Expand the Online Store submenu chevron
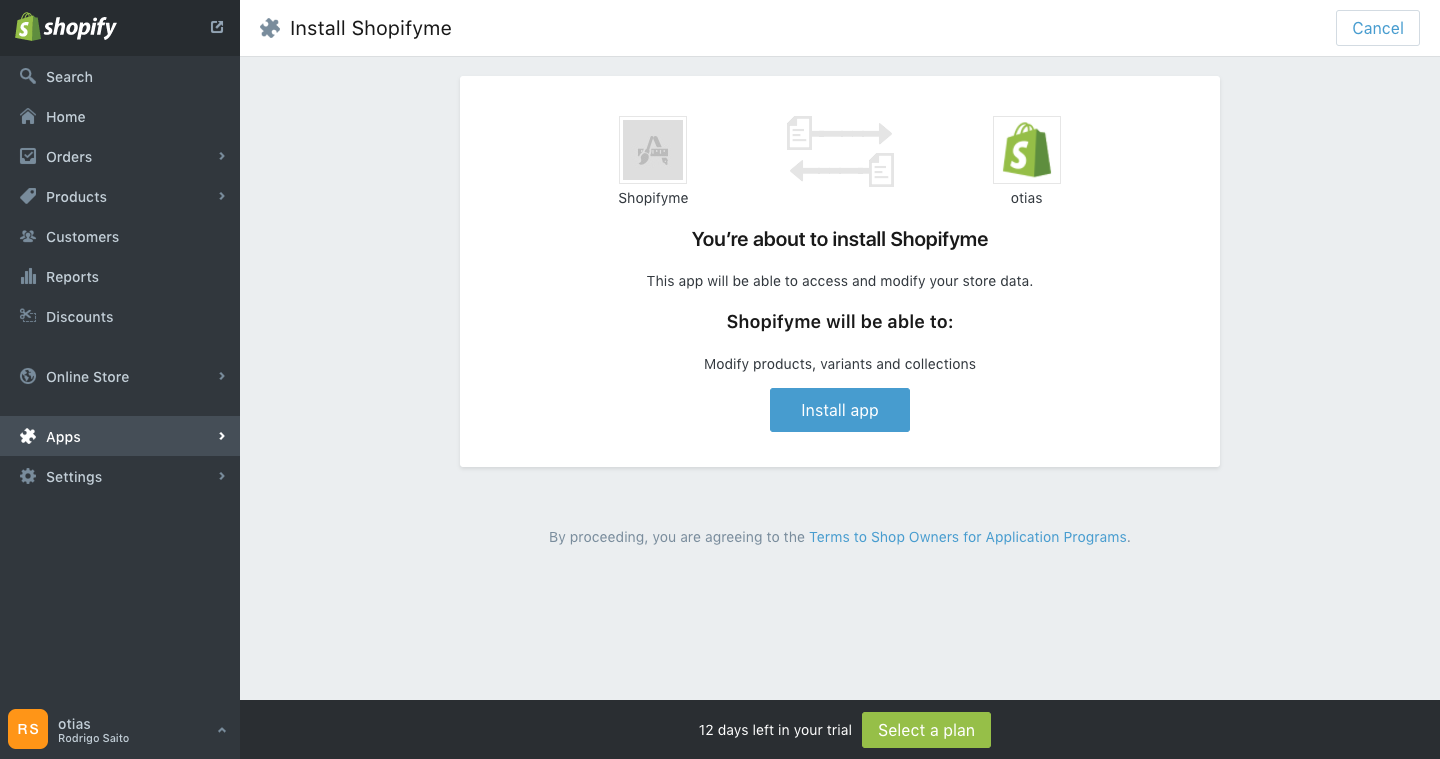 [222, 376]
